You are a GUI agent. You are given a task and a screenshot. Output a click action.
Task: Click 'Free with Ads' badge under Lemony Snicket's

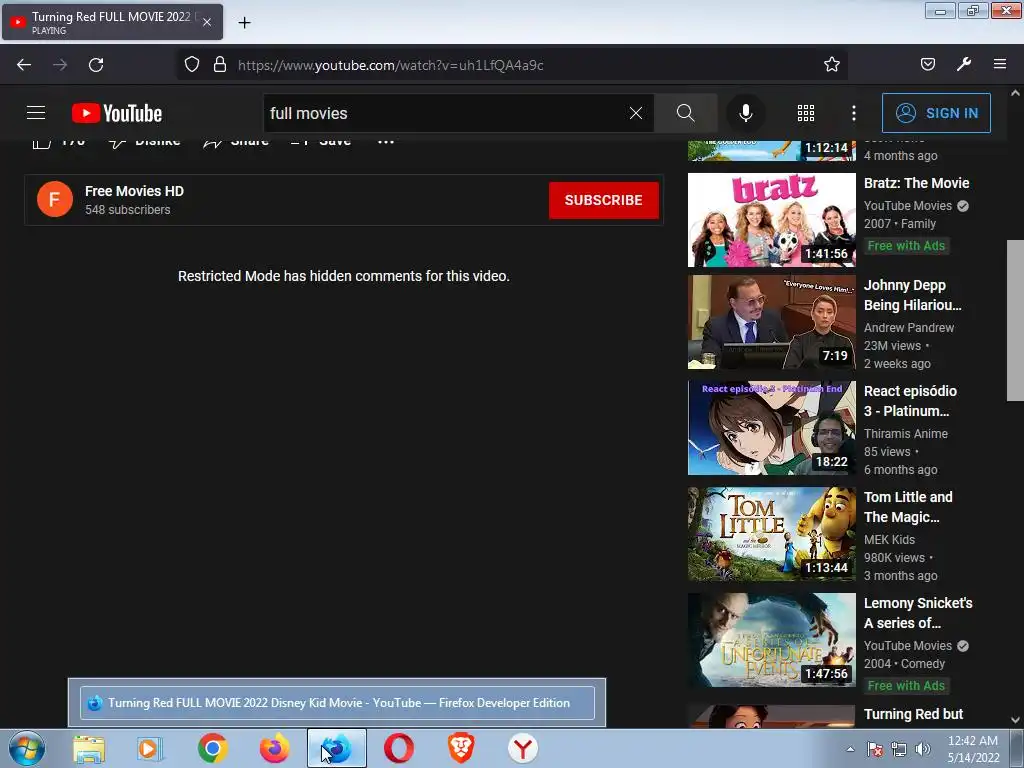click(906, 686)
